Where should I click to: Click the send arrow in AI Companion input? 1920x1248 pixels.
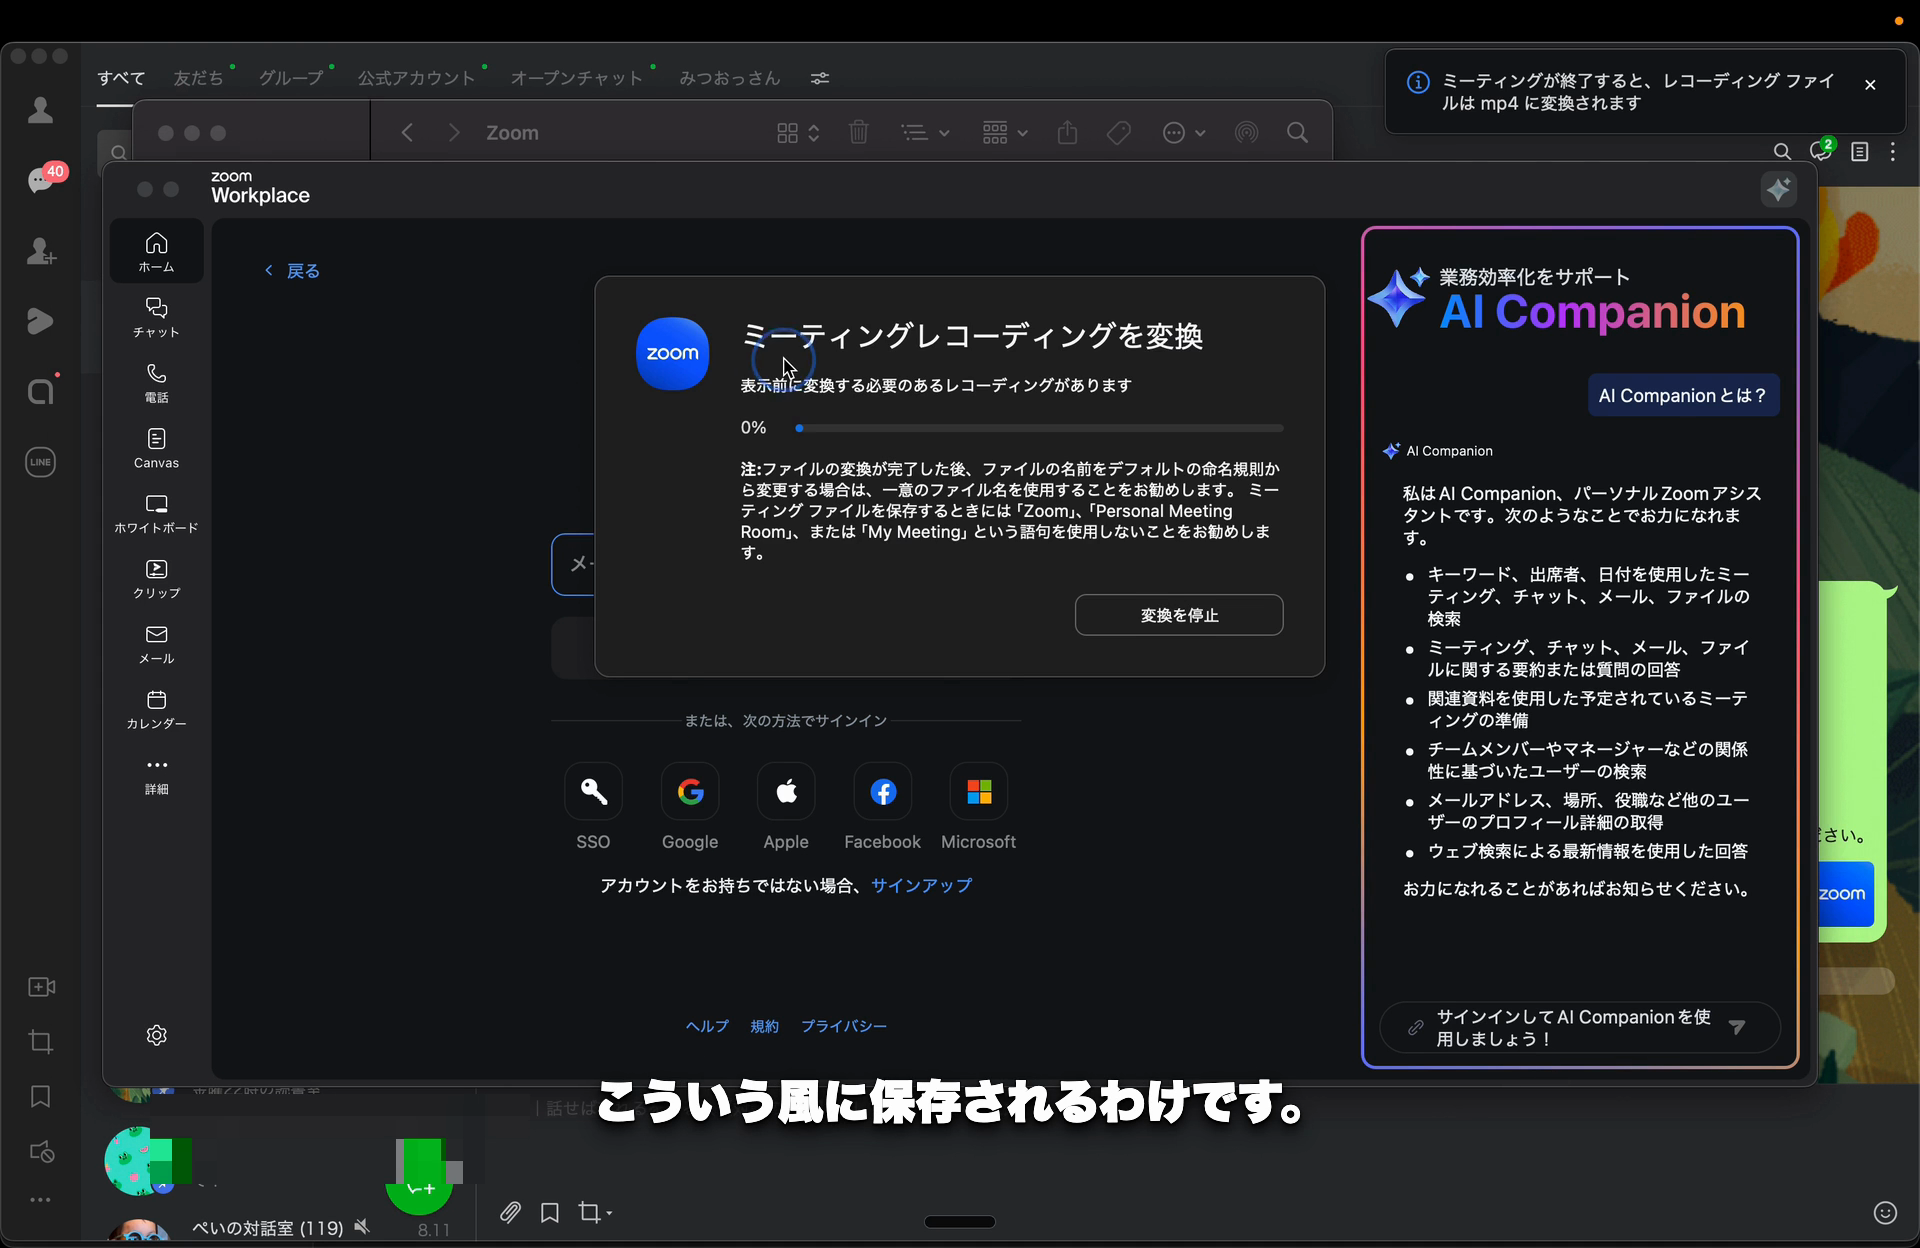(x=1738, y=1027)
